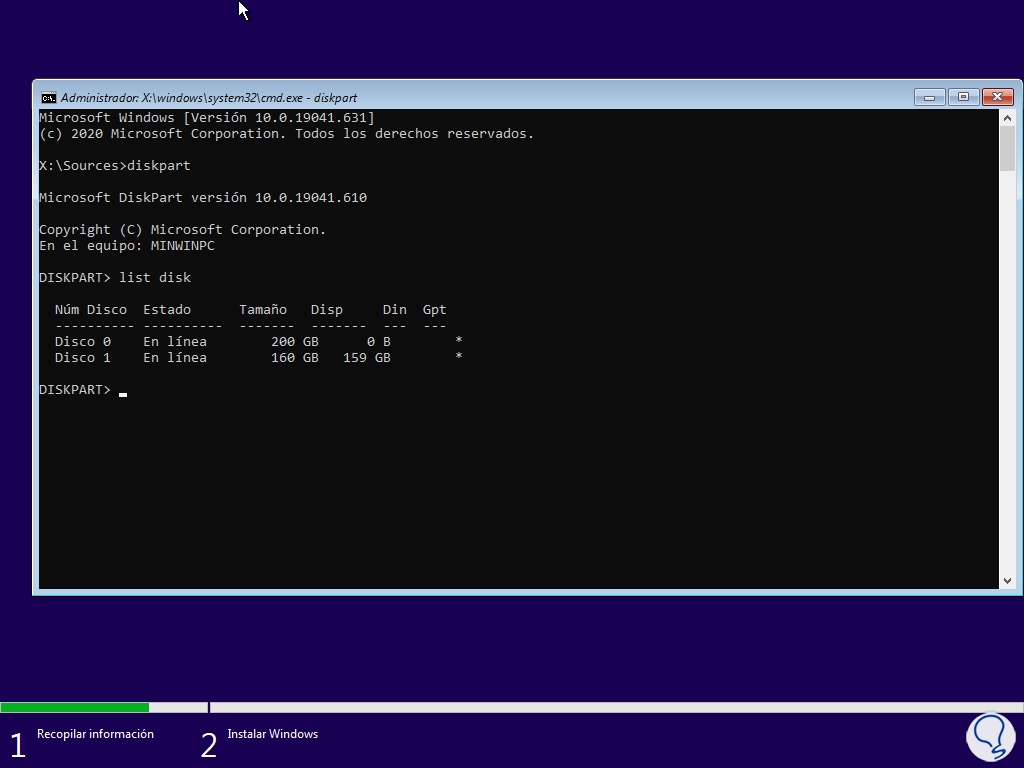Click the 'Instalar Windows' step label

272,734
